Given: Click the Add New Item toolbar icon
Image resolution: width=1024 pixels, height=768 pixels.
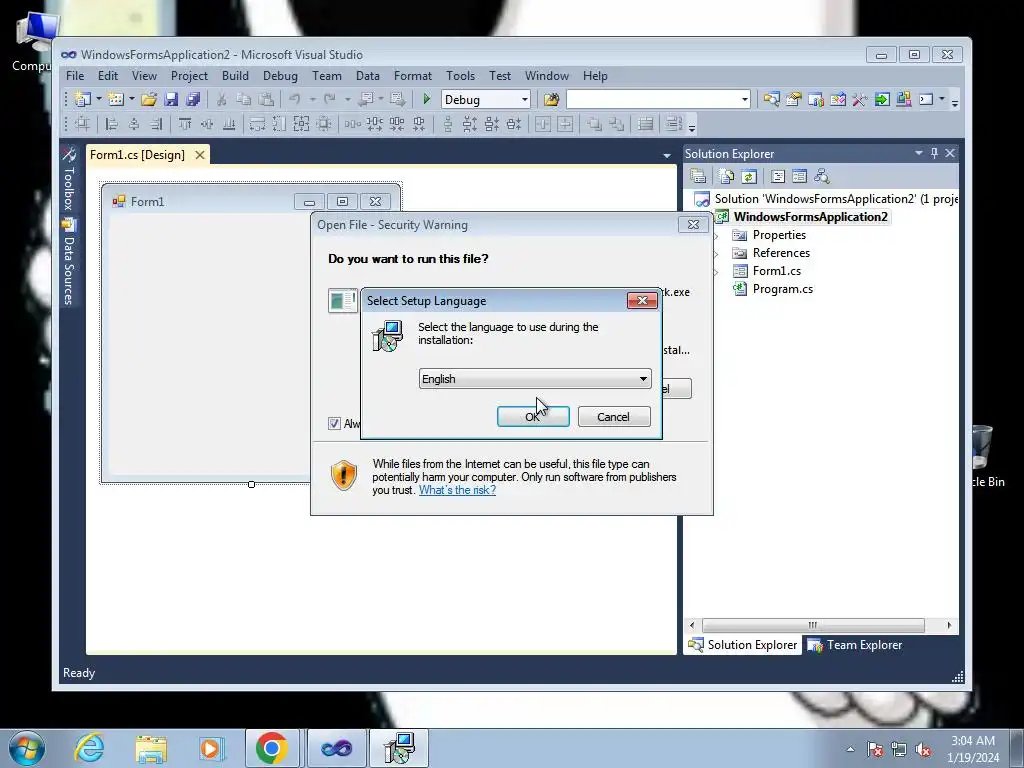Looking at the screenshot, I should point(116,99).
